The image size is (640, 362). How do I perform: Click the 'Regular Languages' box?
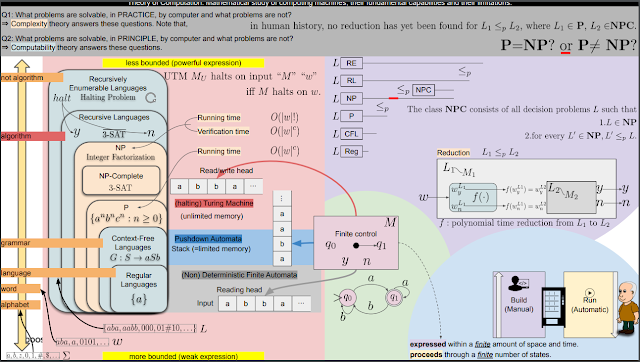(x=139, y=289)
